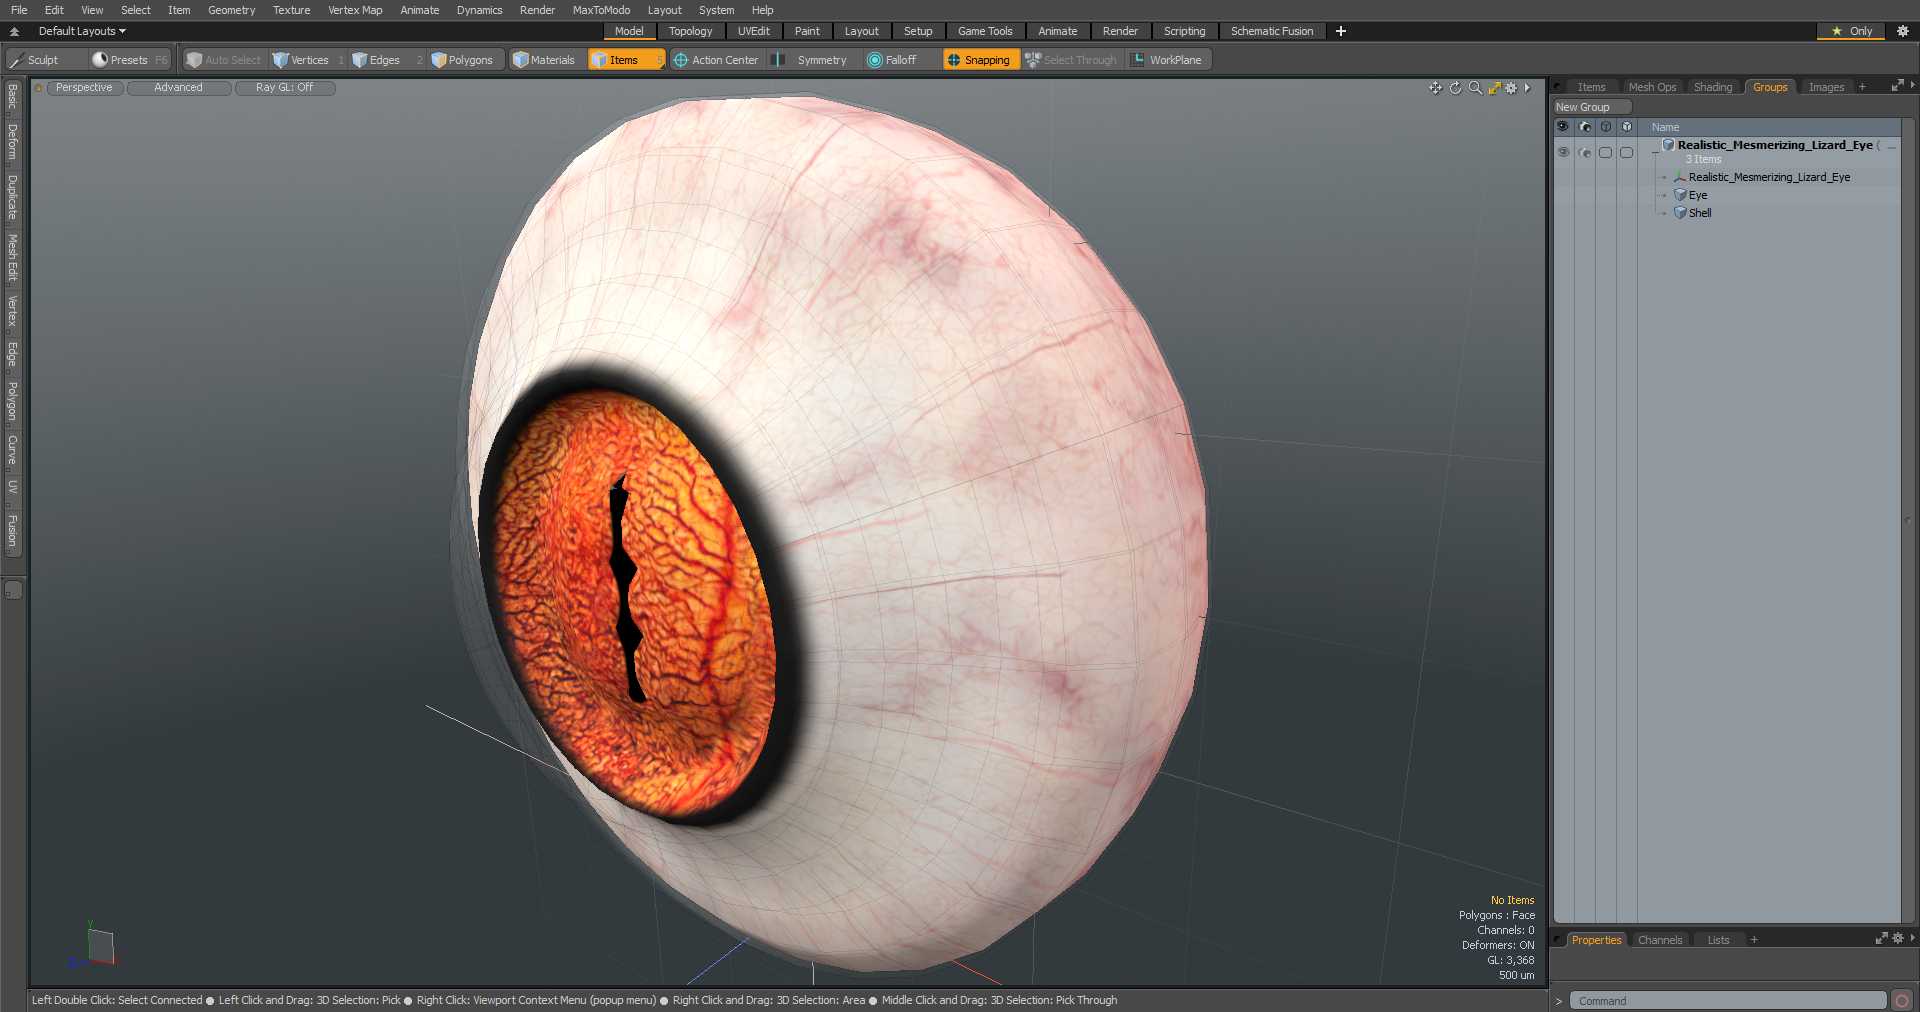Switch to the UVEdit layout tab
The image size is (1920, 1012).
coord(754,31)
